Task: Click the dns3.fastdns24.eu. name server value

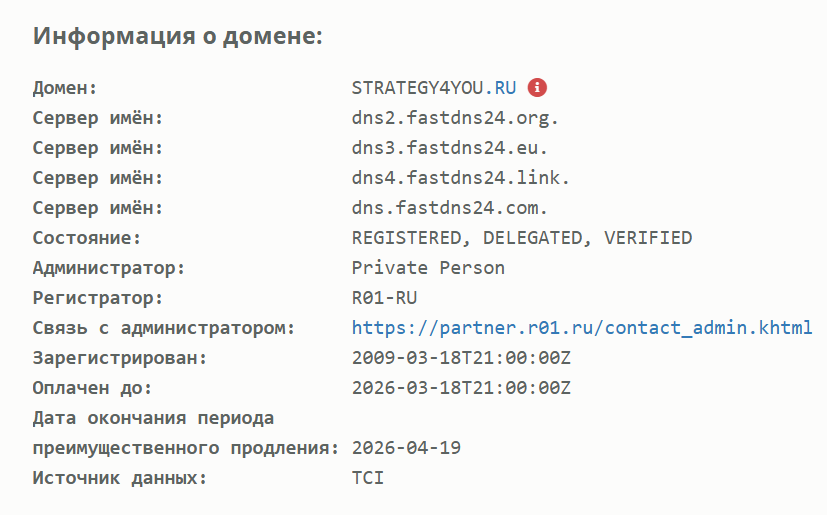Action: pos(450,148)
